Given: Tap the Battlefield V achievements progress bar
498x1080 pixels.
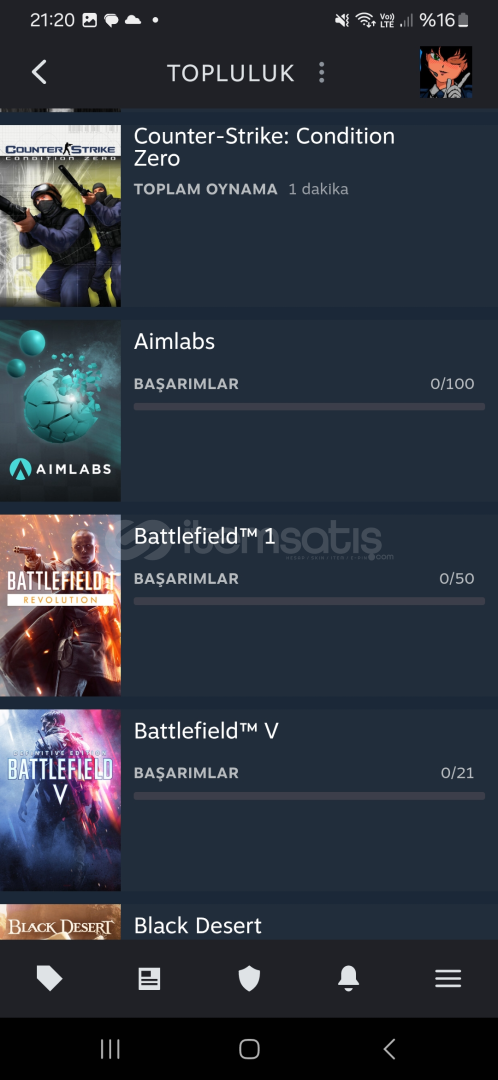Looking at the screenshot, I should (x=309, y=796).
